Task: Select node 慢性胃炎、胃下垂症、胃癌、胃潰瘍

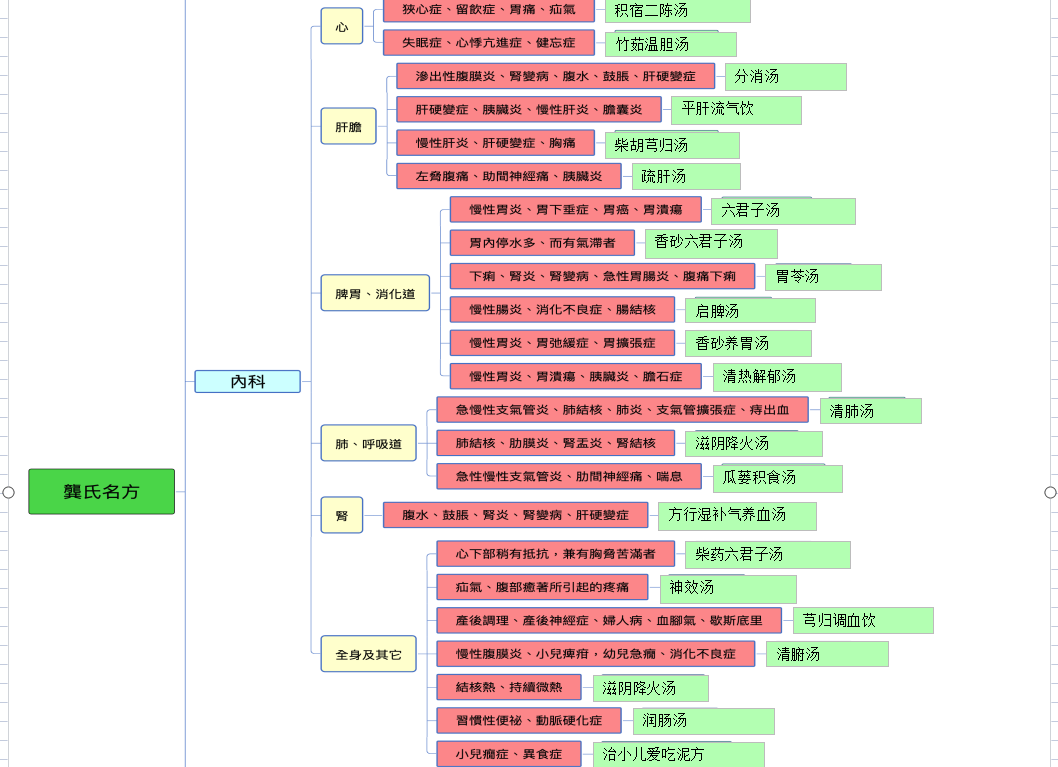Action: pyautogui.click(x=576, y=210)
